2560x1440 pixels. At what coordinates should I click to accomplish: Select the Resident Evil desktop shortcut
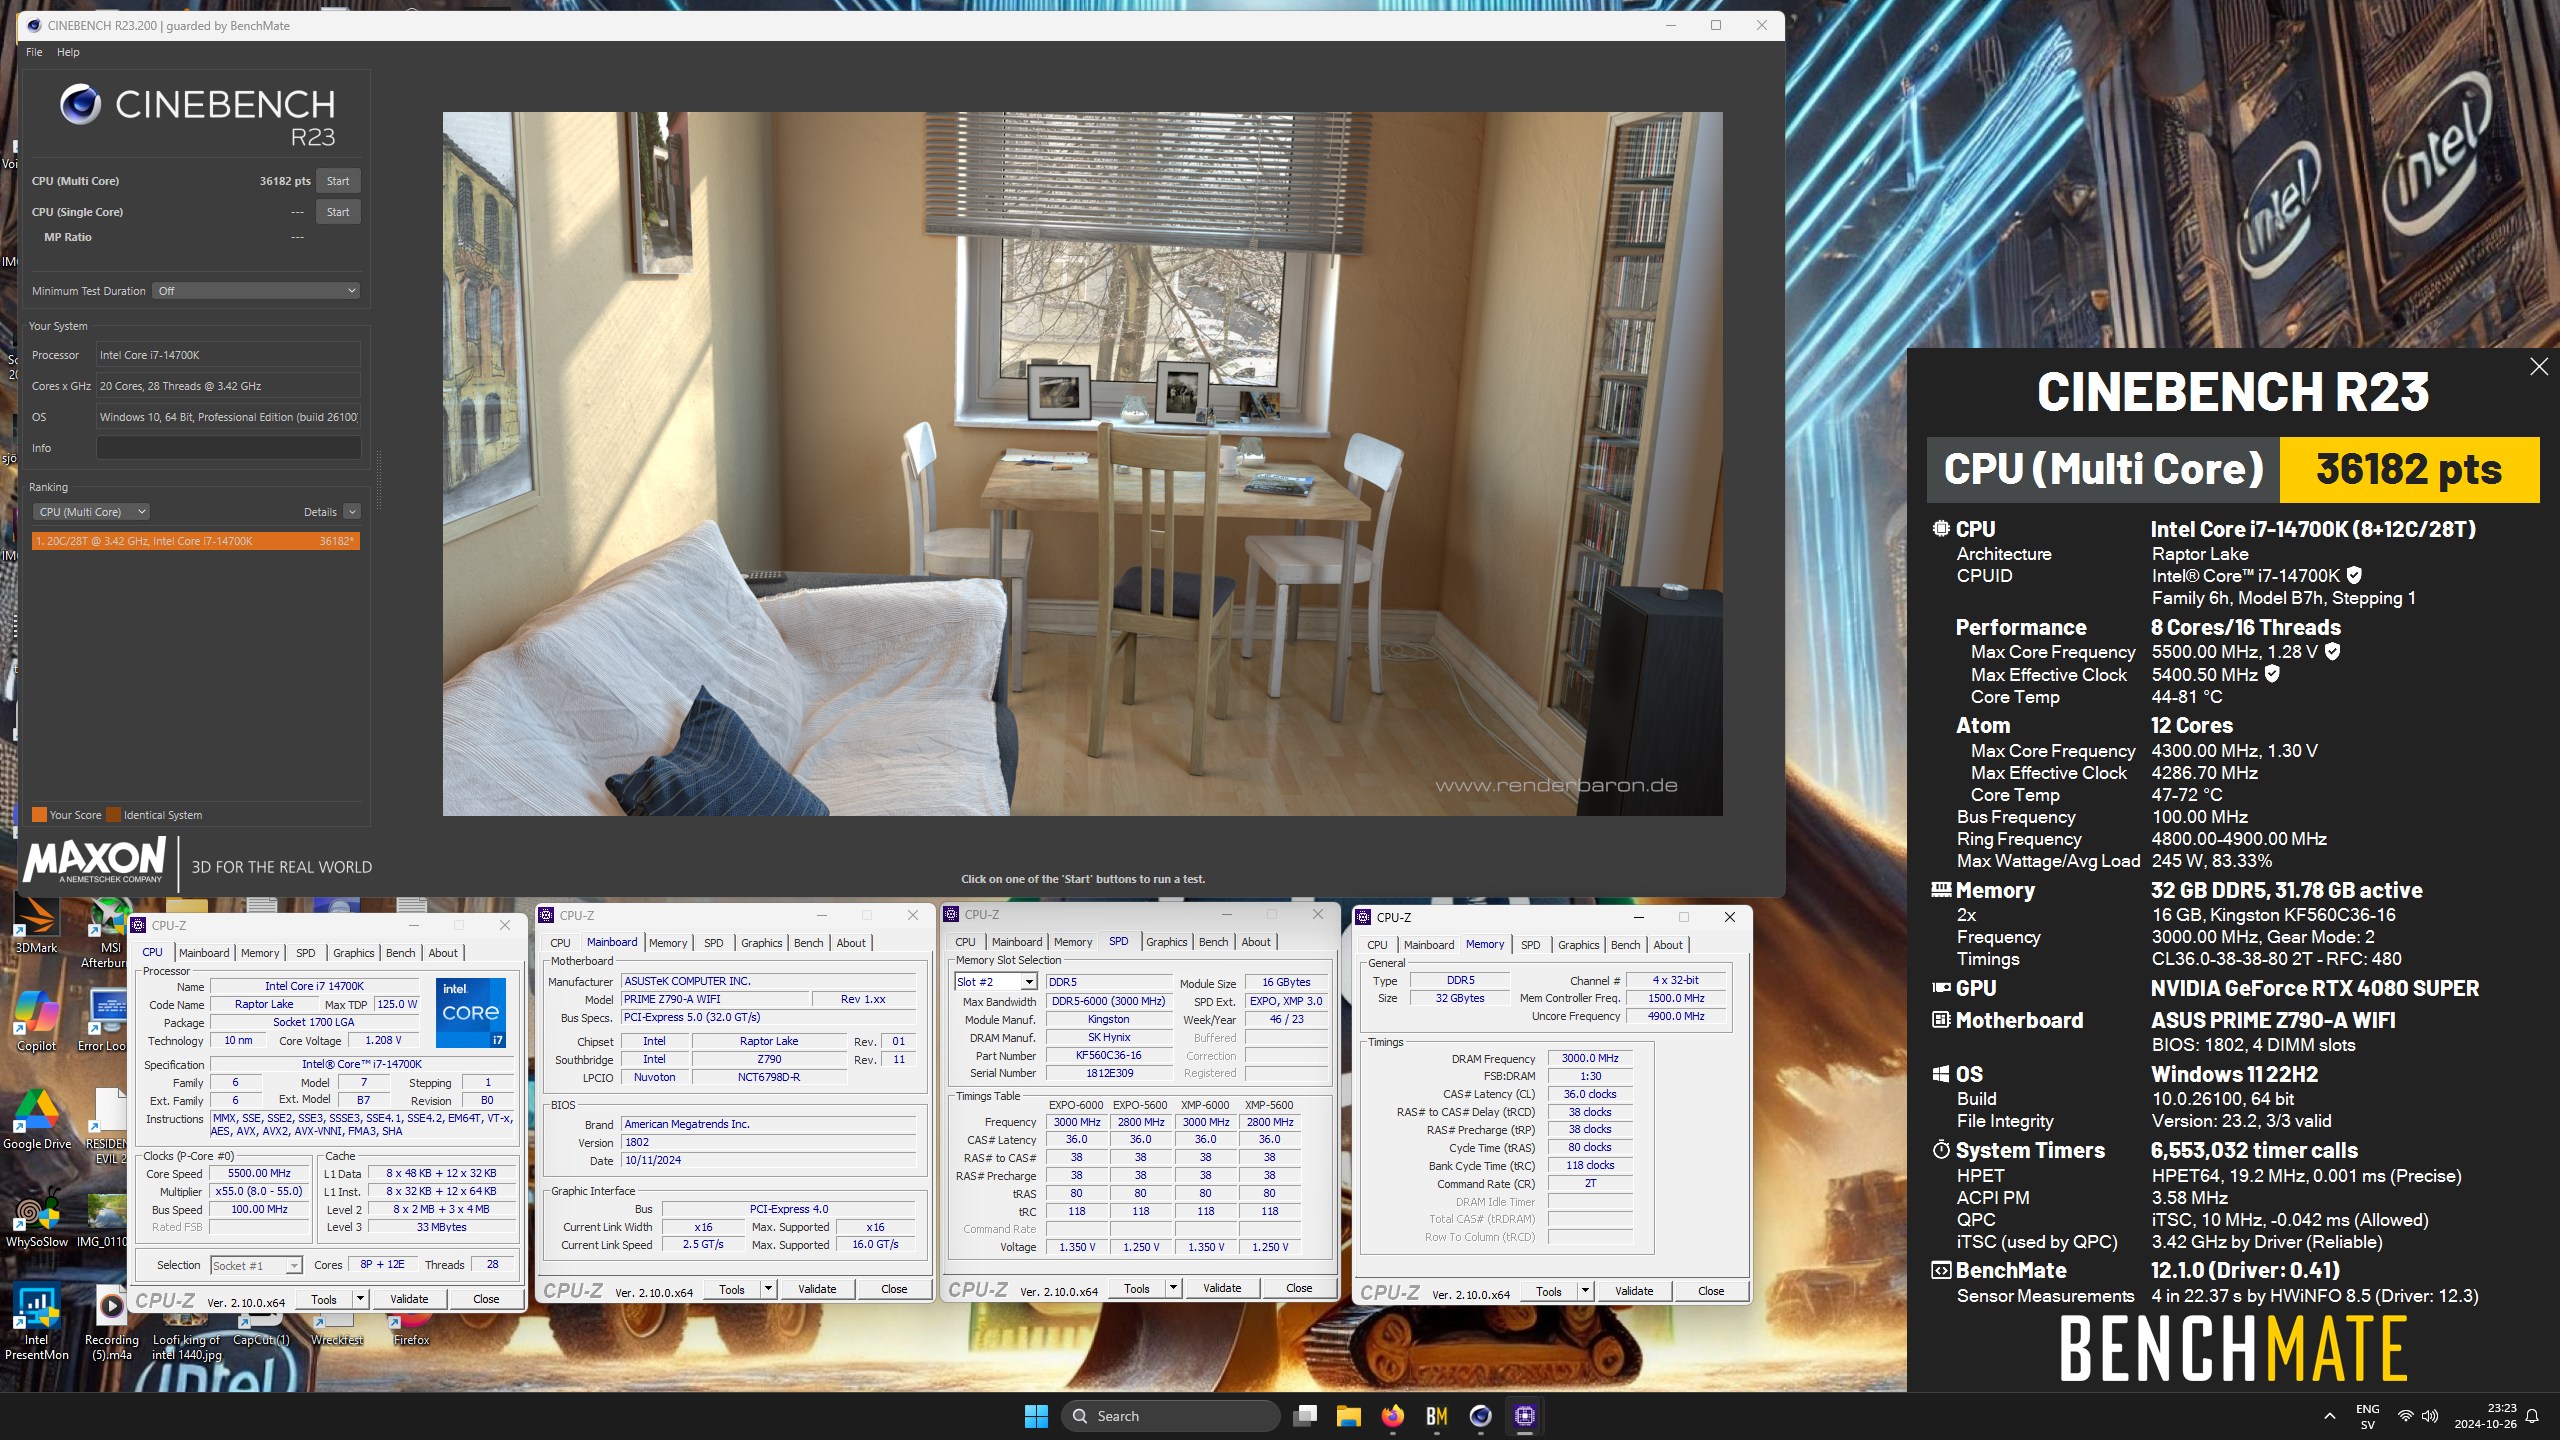point(106,1126)
